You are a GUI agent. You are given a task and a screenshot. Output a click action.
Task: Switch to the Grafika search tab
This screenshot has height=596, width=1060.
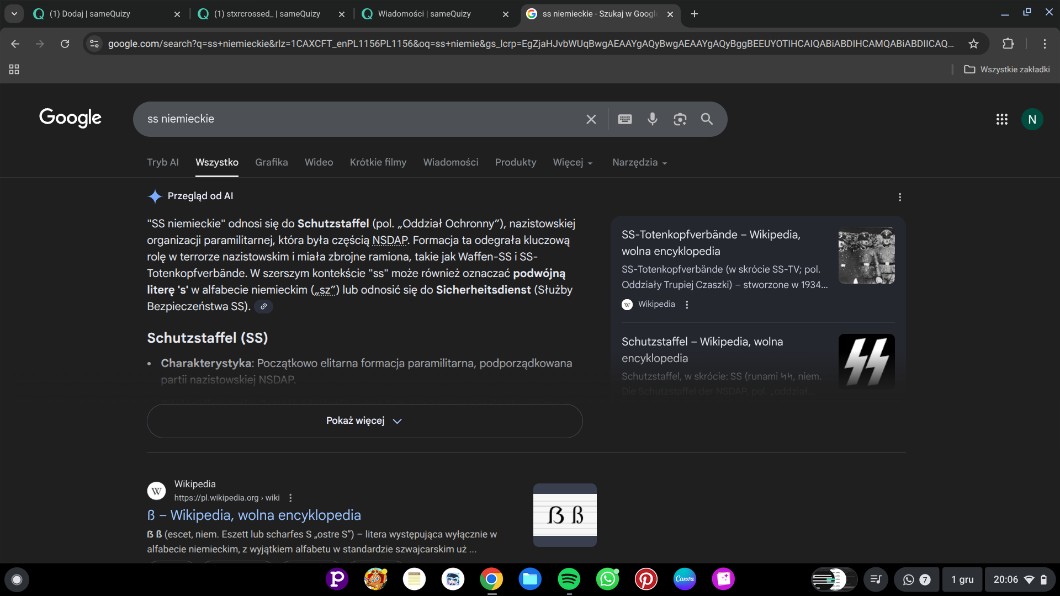(x=271, y=162)
